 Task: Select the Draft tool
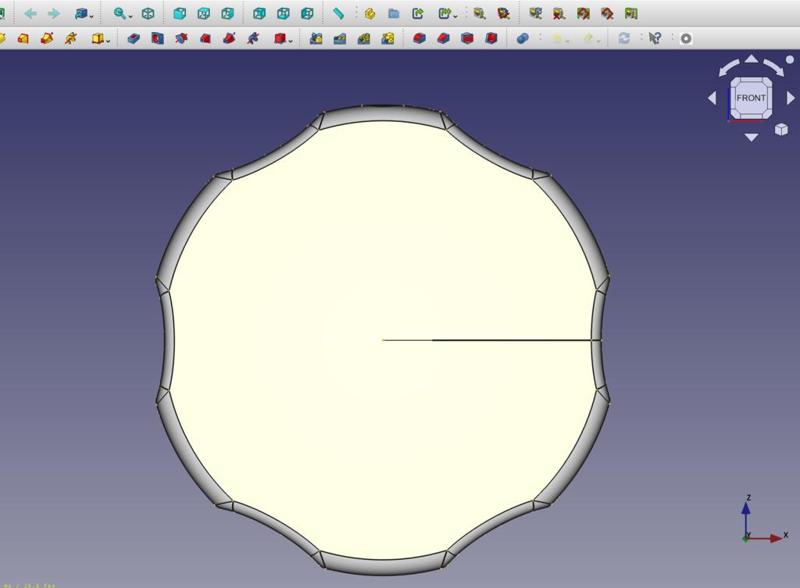click(x=467, y=38)
